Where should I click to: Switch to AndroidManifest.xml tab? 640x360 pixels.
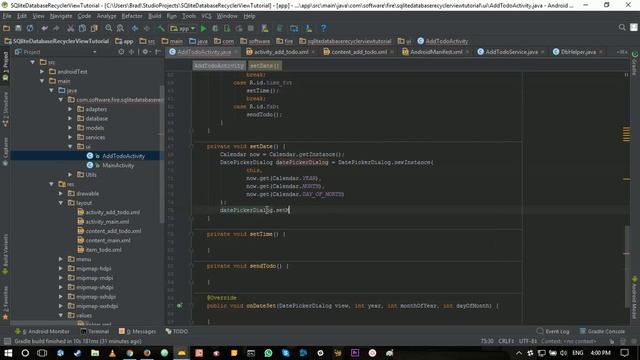(436, 52)
